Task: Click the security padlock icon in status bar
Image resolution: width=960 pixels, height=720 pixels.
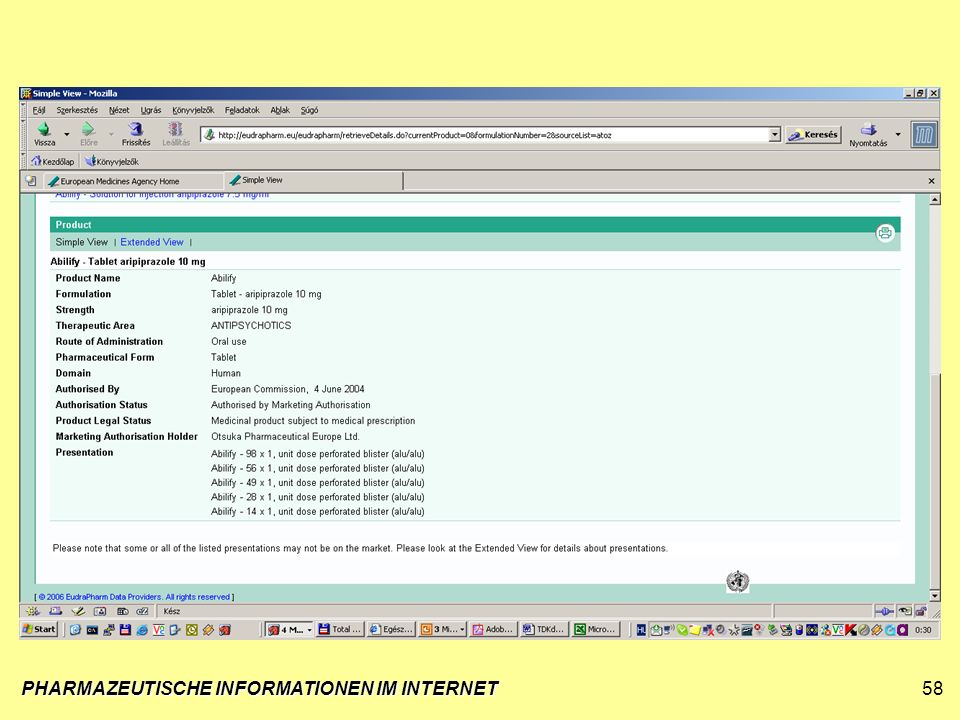Action: (921, 611)
